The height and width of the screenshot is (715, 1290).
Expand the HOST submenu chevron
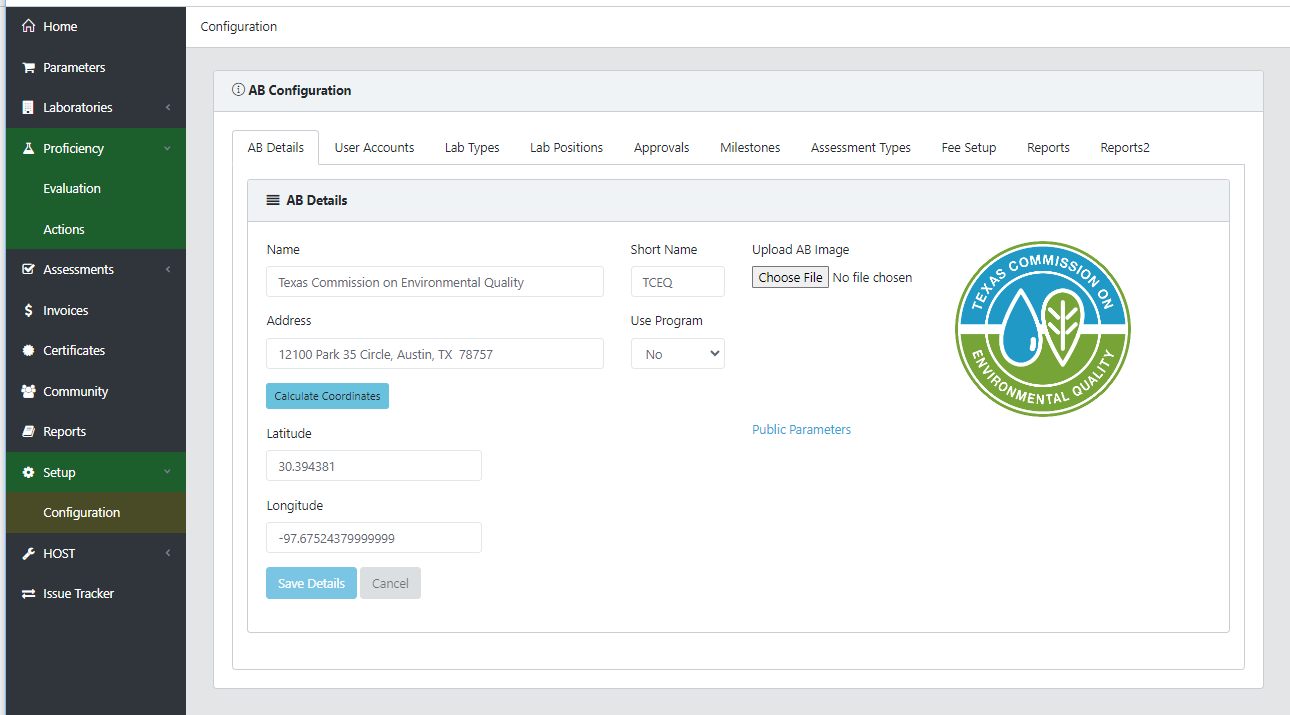click(168, 554)
